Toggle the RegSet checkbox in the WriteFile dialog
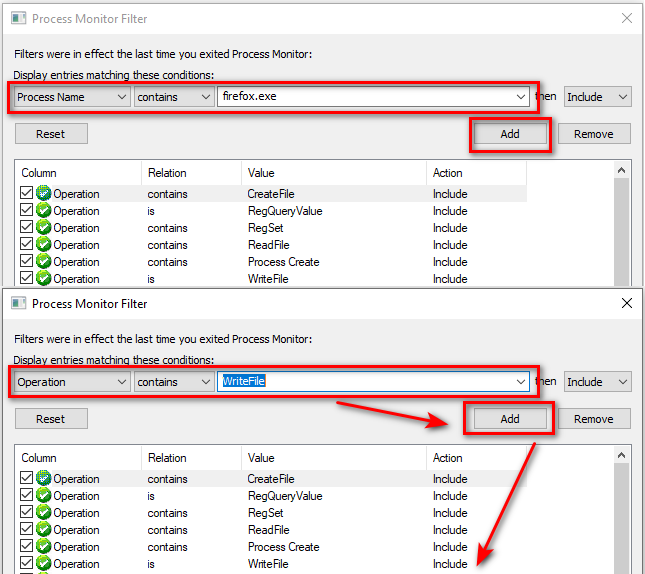645x574 pixels. (x=26, y=513)
